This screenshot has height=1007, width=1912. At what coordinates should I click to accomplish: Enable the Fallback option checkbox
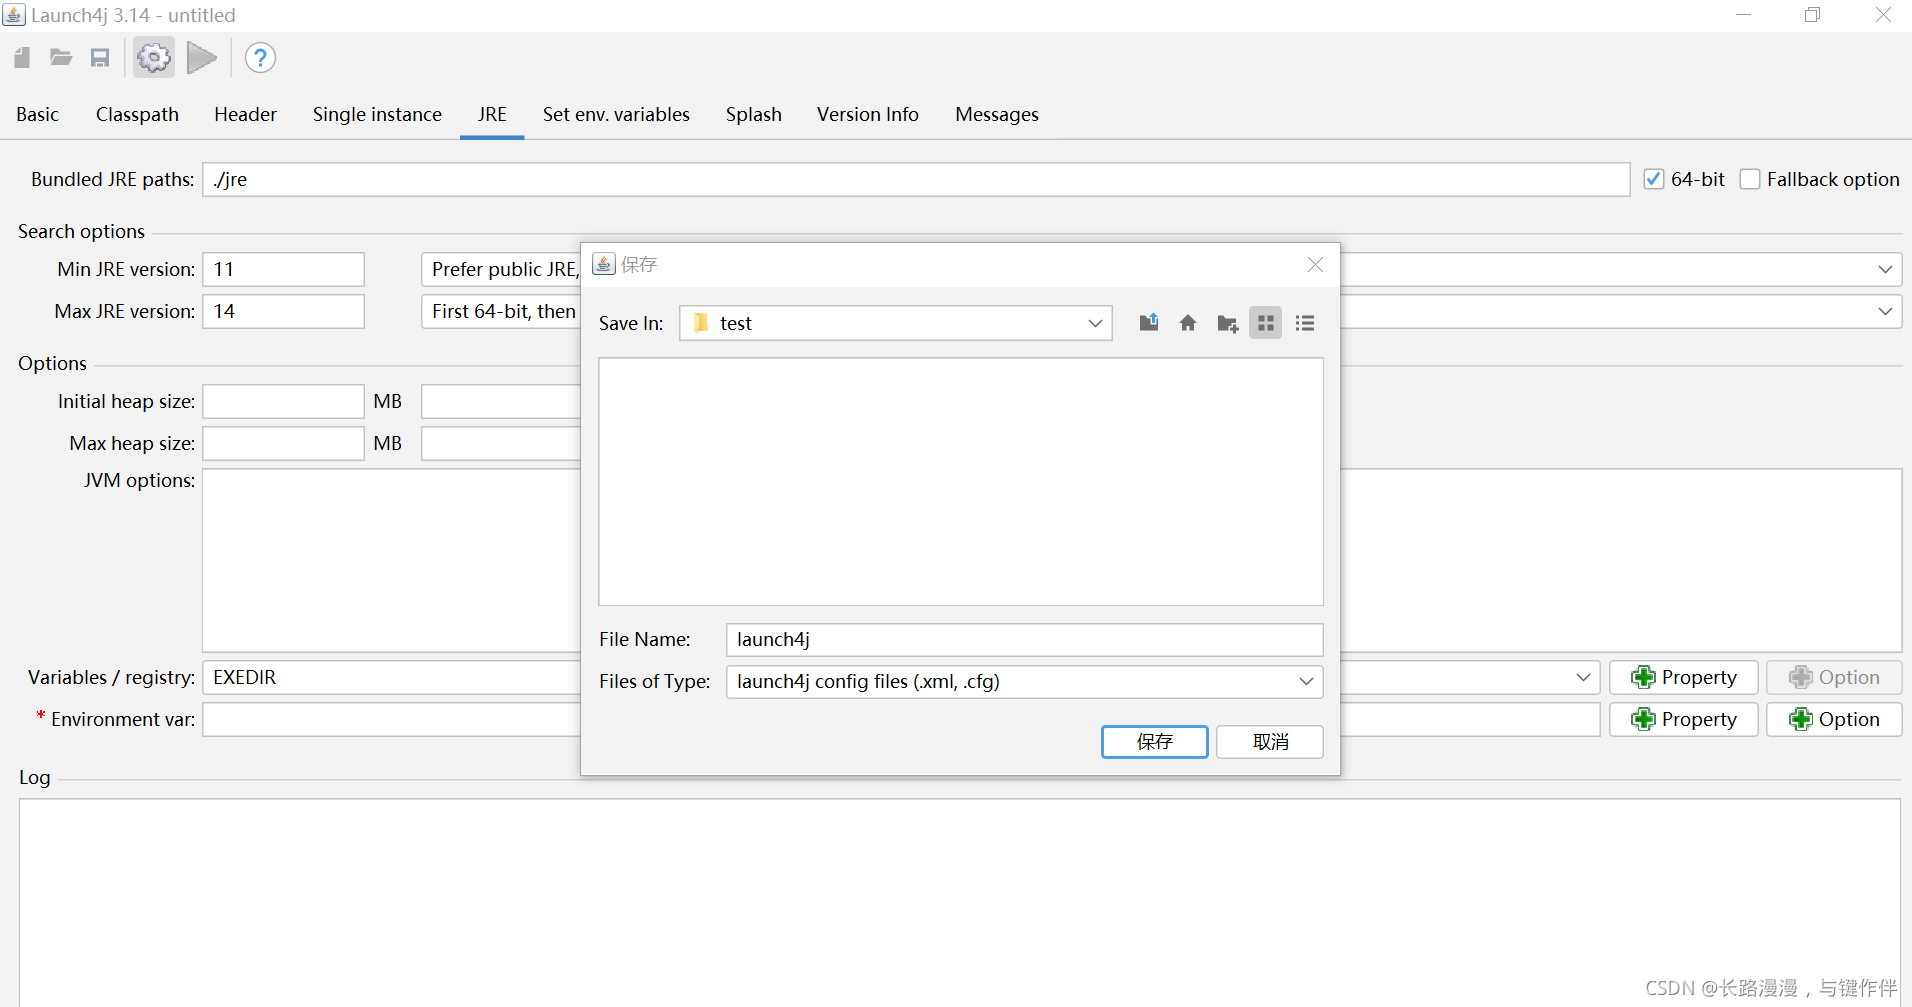pyautogui.click(x=1750, y=179)
